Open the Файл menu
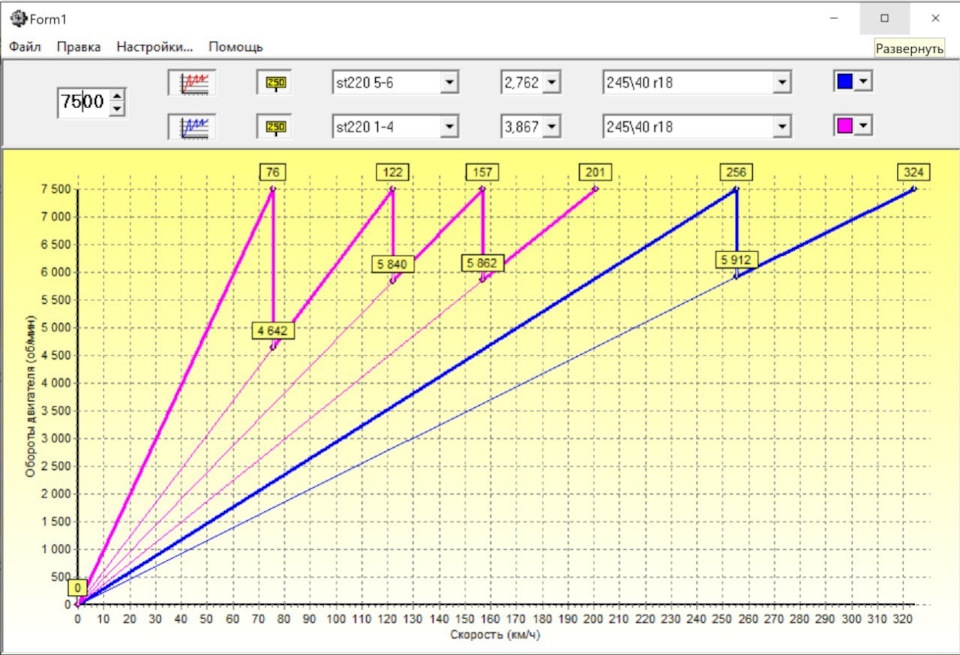Image resolution: width=960 pixels, height=655 pixels. point(25,47)
